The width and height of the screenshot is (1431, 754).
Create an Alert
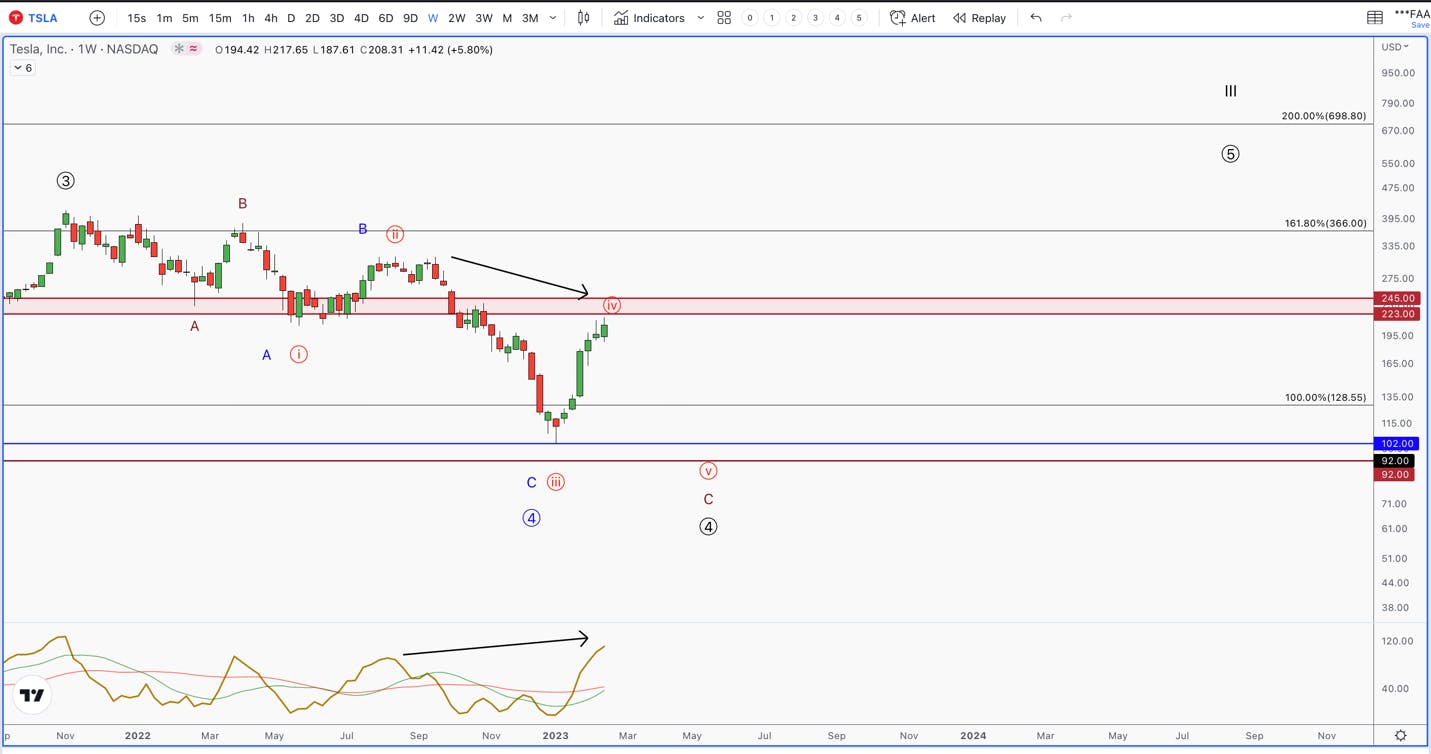coord(913,18)
